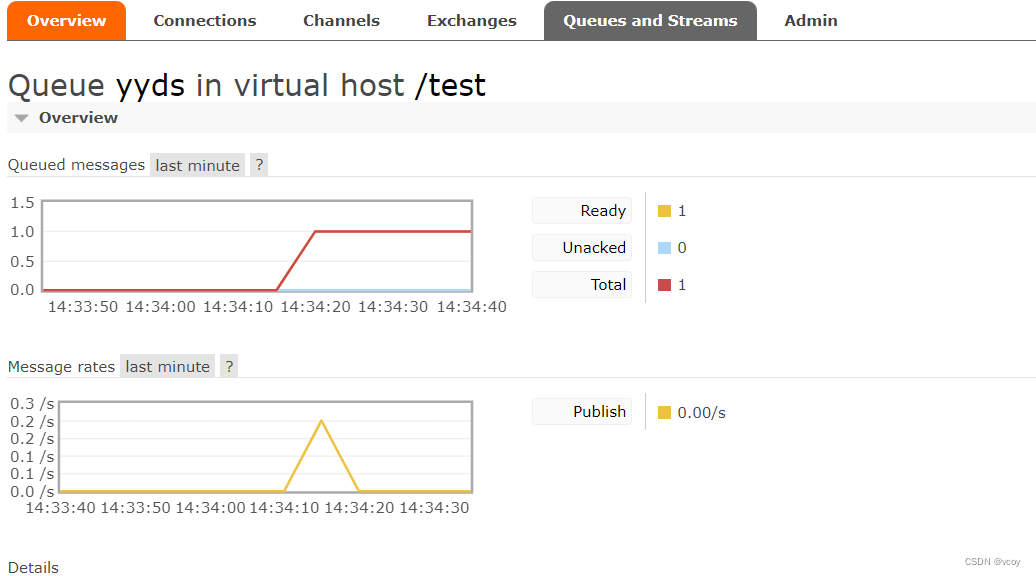The width and height of the screenshot is (1036, 576).
Task: Click the 14:34:20 label under Queued messages chart
Action: (315, 307)
